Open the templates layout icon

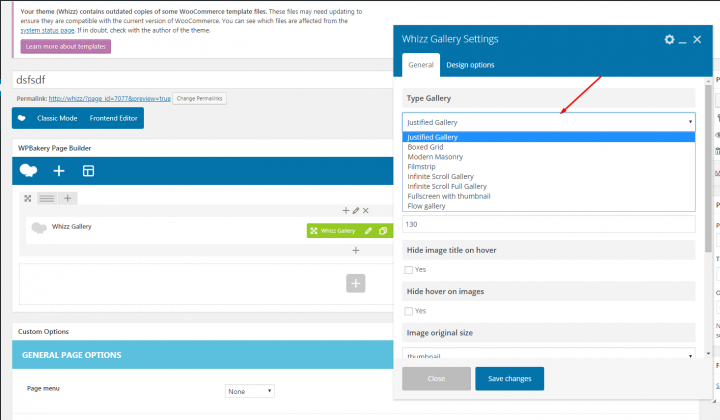click(88, 171)
